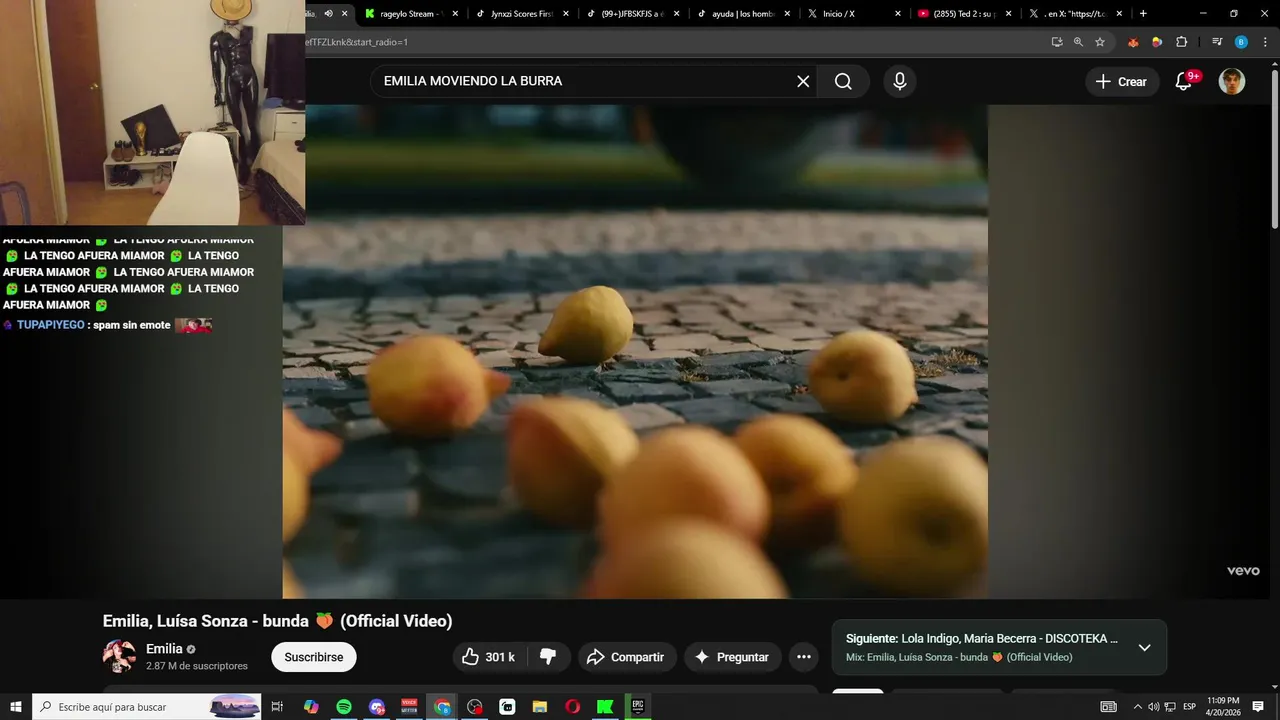Click '2.87 M de suscriptores' text
This screenshot has height=720, width=1280.
coord(197,666)
